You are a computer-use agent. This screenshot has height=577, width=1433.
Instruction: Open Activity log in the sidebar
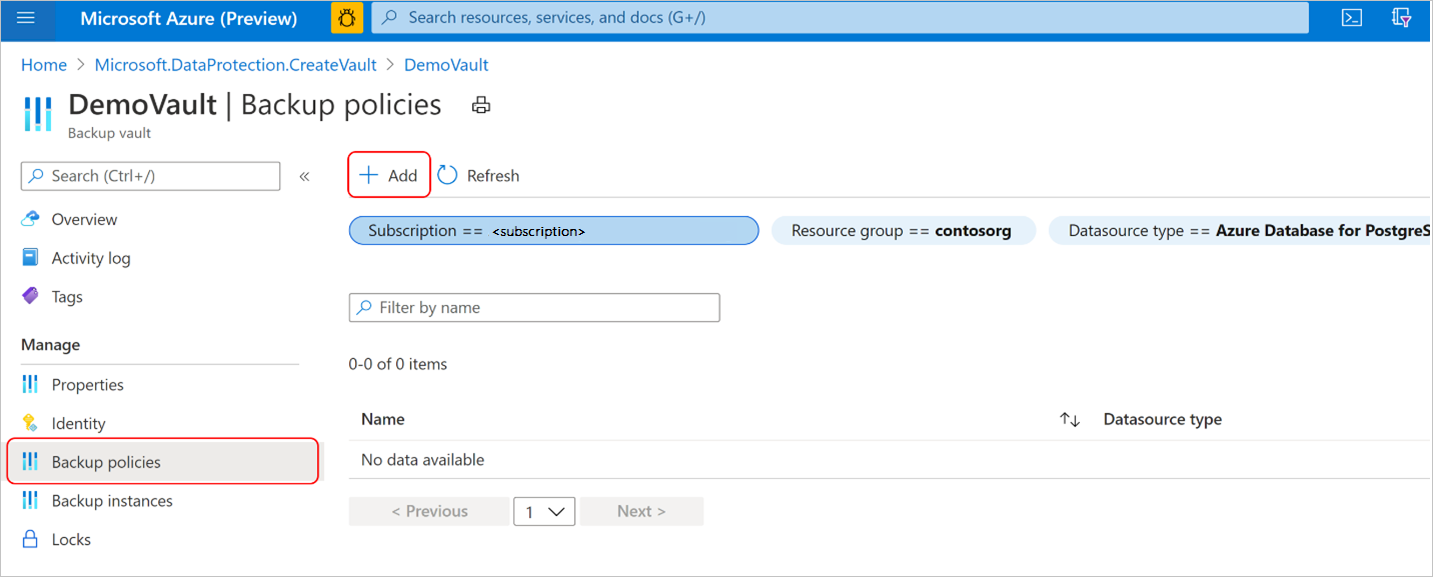click(90, 258)
